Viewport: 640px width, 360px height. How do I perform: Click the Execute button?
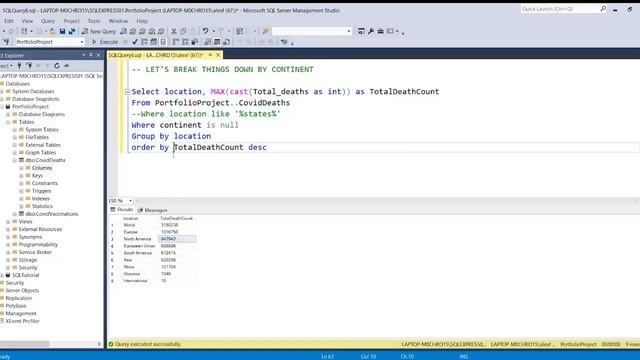click(x=105, y=42)
